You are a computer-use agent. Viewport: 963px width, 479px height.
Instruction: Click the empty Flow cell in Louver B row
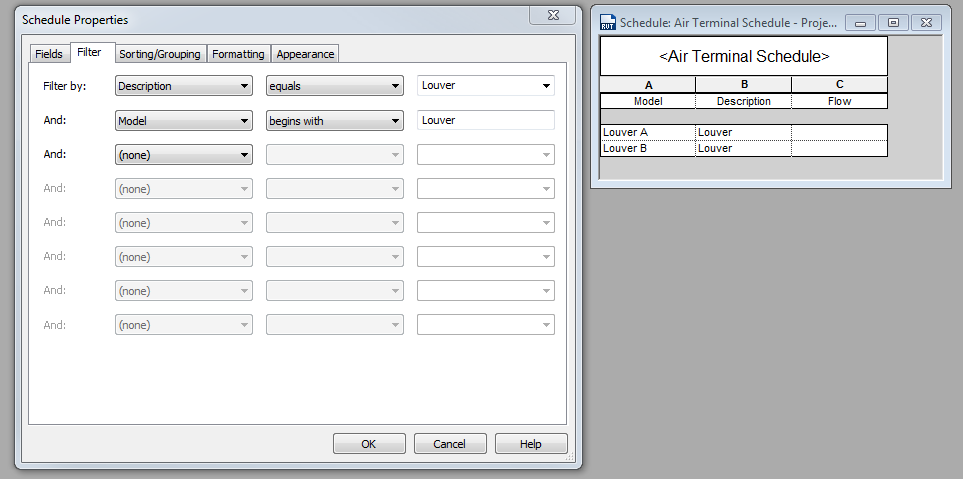click(840, 148)
